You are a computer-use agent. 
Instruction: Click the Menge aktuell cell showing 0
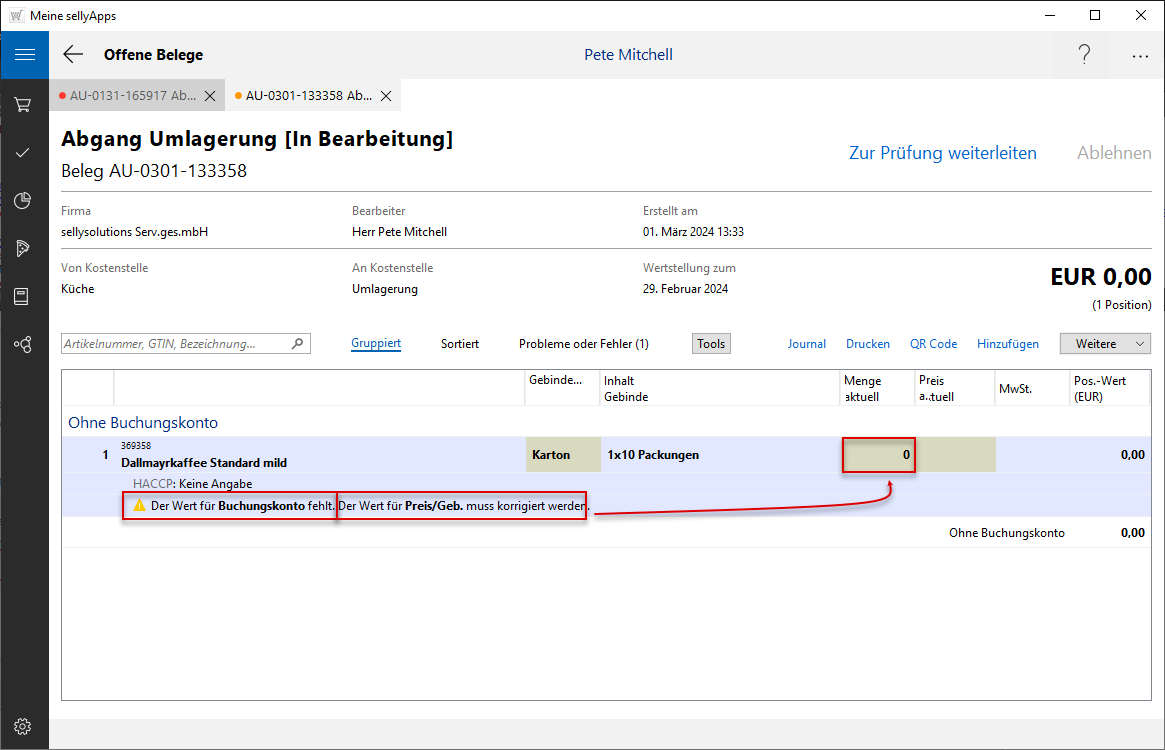[x=879, y=455]
